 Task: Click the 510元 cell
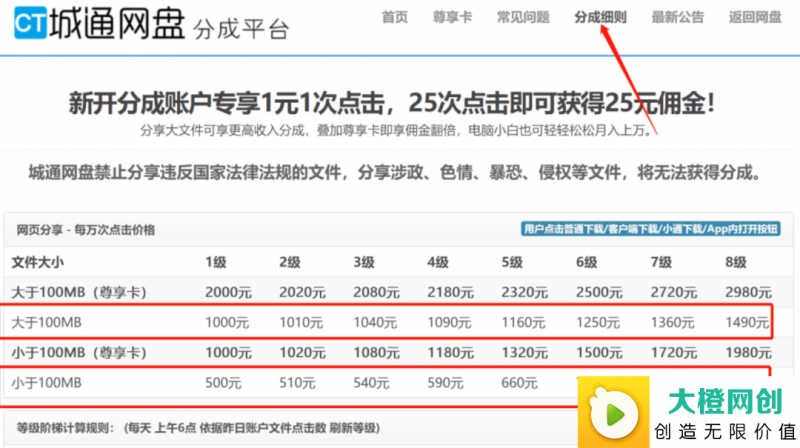(297, 383)
